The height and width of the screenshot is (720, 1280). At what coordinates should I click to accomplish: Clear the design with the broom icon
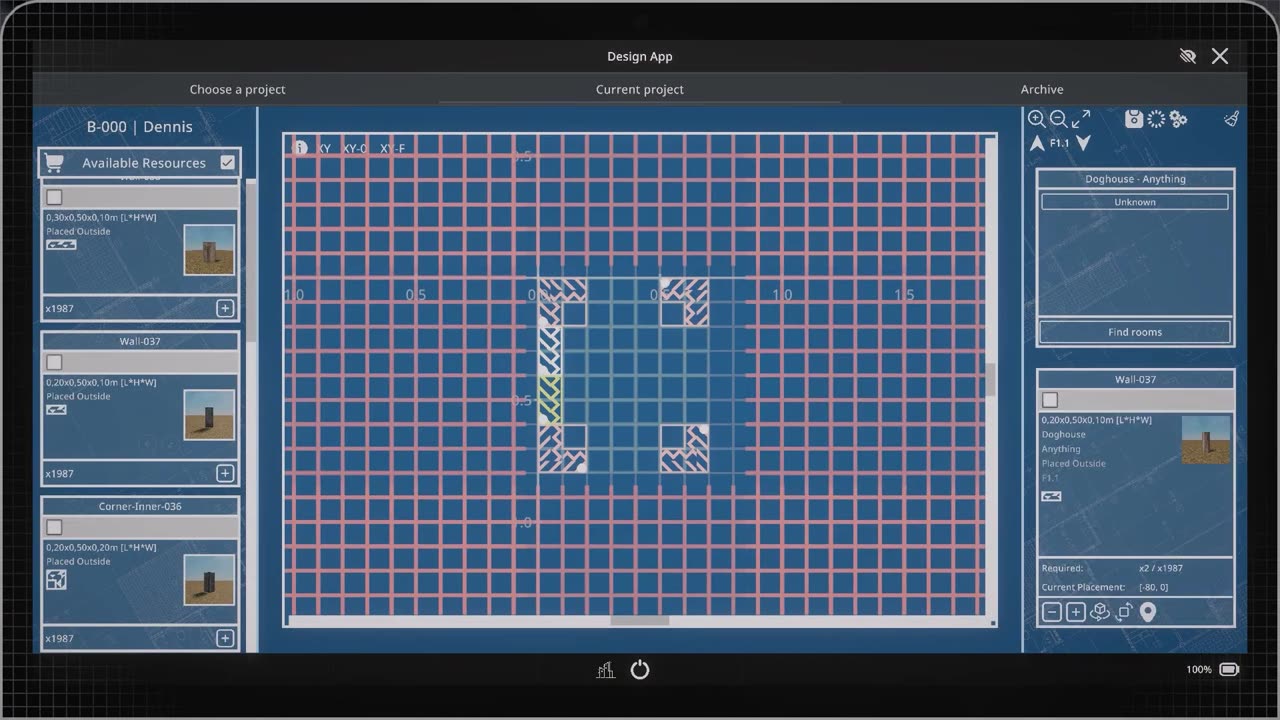(x=1232, y=119)
